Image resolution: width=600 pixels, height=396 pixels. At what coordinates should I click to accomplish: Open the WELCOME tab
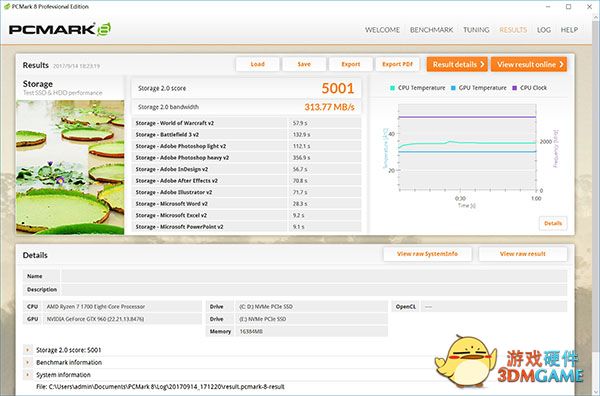coord(382,30)
